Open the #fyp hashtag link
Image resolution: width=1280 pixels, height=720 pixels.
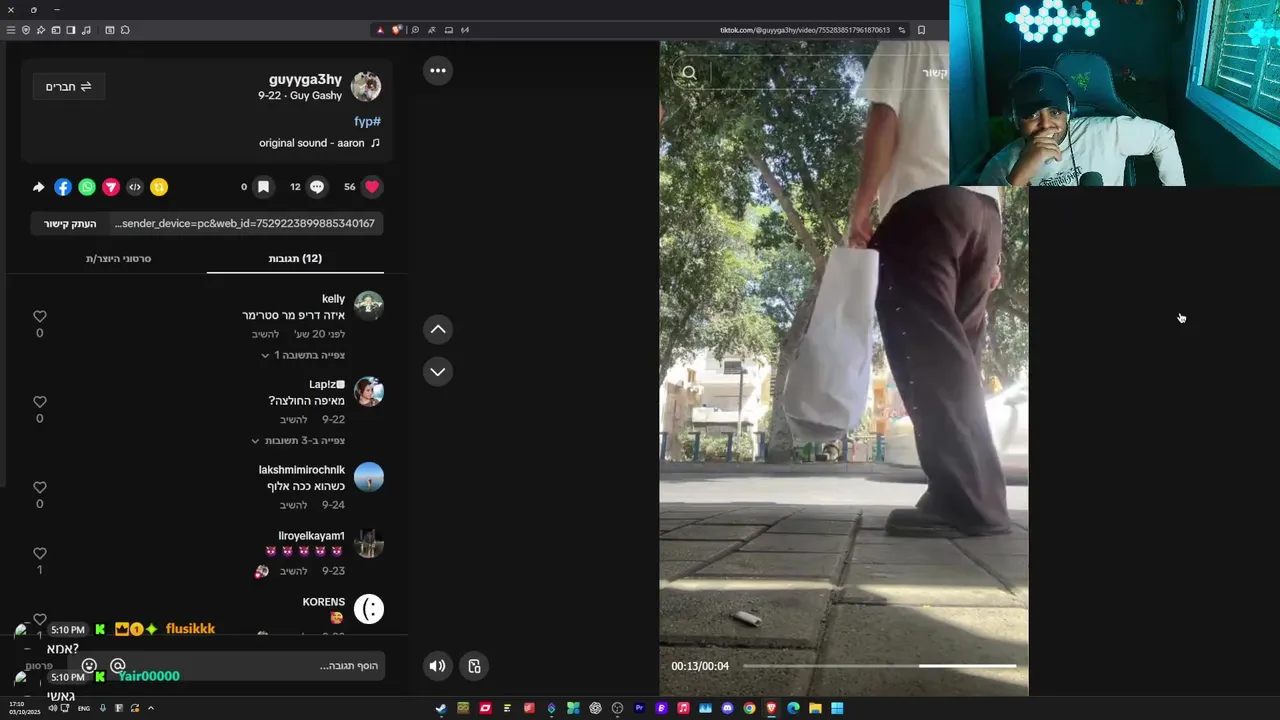[367, 121]
